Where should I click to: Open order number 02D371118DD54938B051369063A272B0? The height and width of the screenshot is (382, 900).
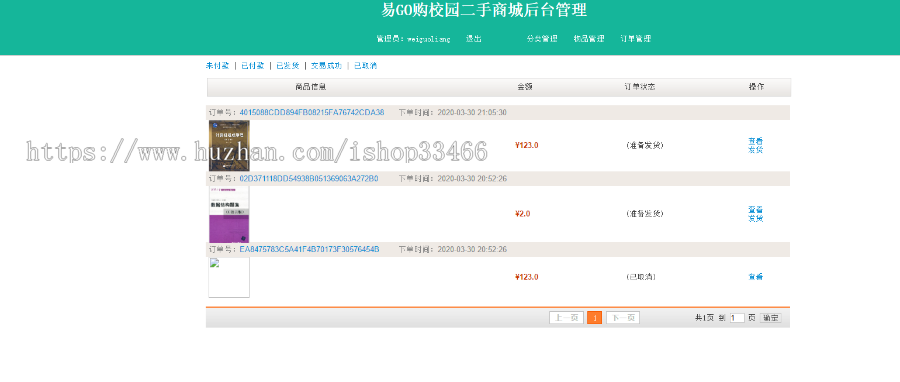point(309,179)
